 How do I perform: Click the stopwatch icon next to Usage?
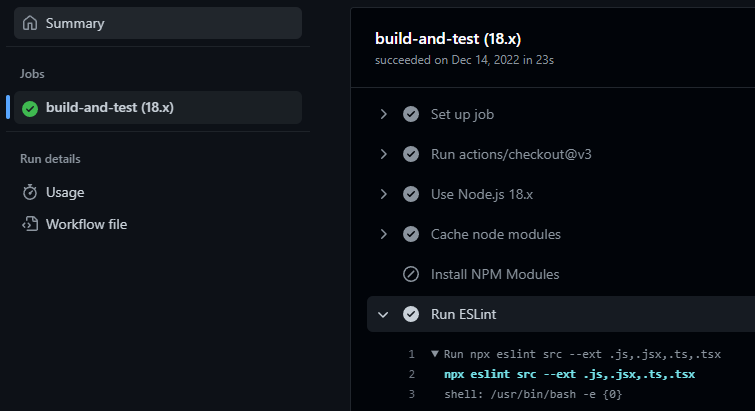click(x=30, y=193)
